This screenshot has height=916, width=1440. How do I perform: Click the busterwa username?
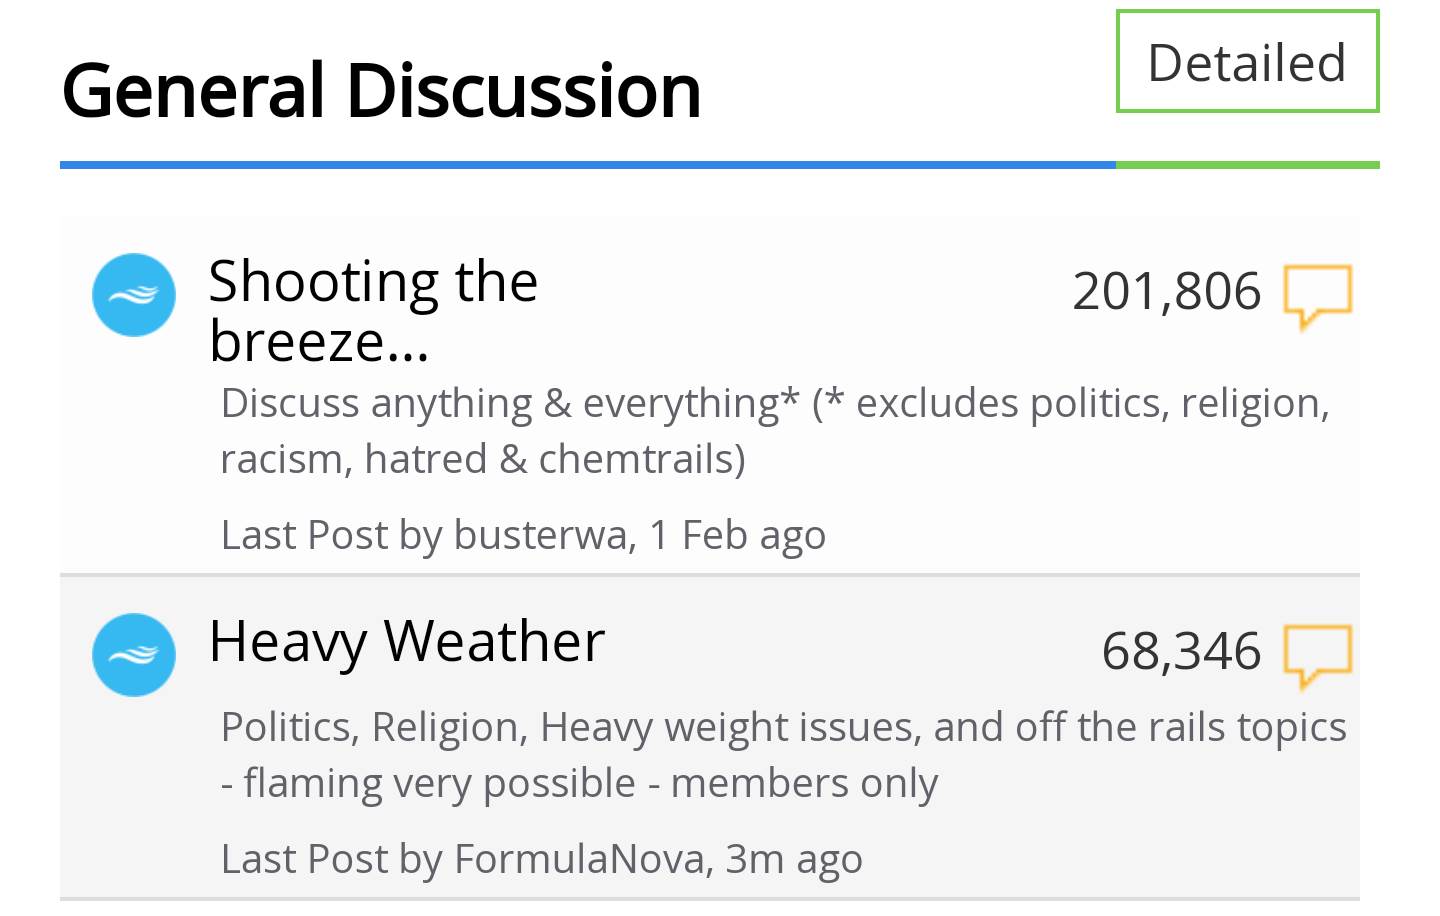pos(543,535)
